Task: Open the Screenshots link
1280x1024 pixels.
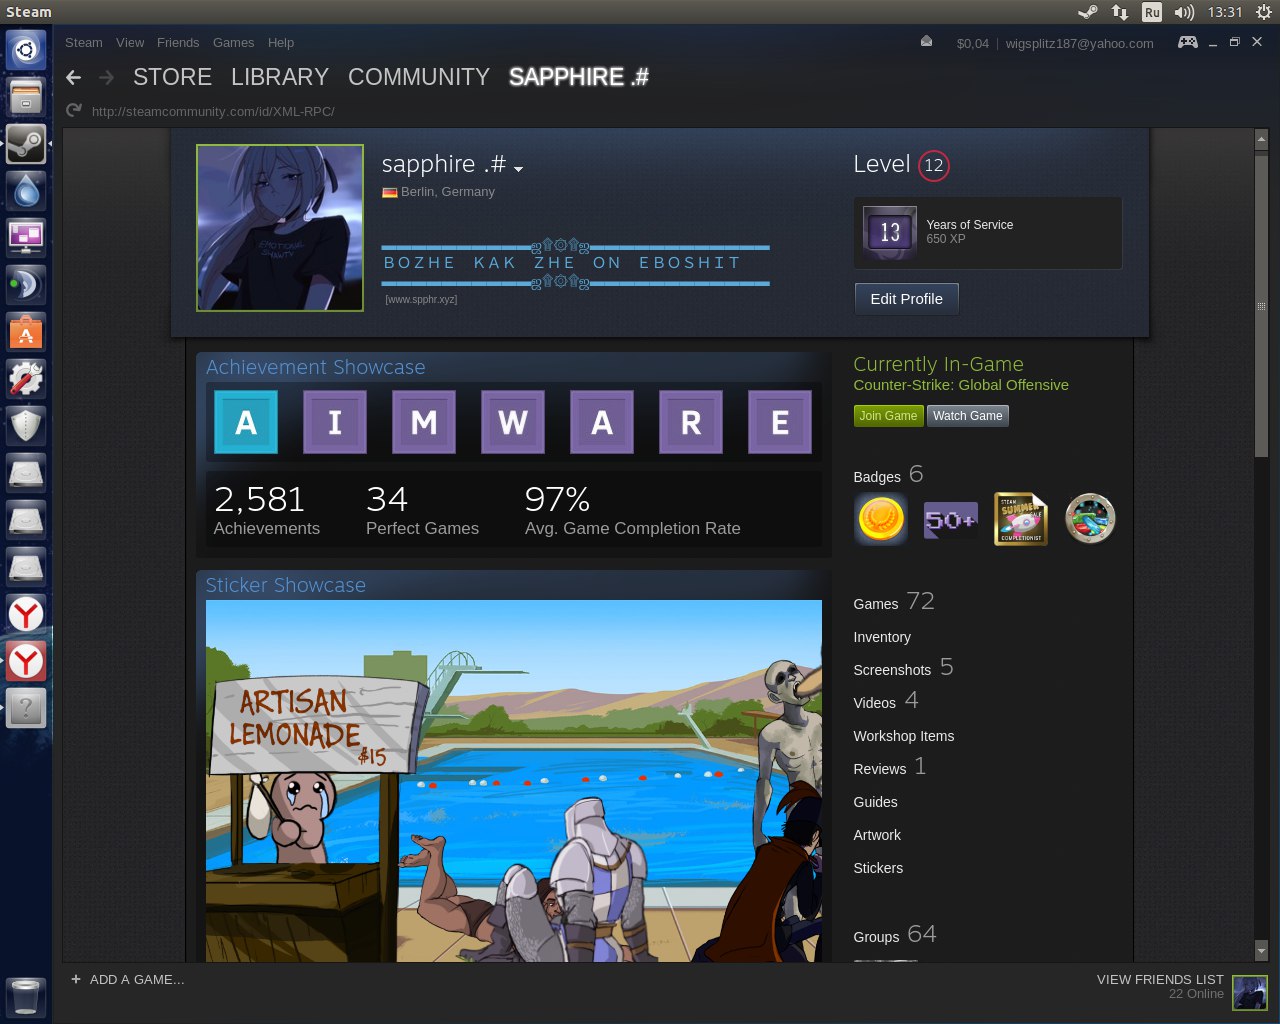Action: (903, 668)
